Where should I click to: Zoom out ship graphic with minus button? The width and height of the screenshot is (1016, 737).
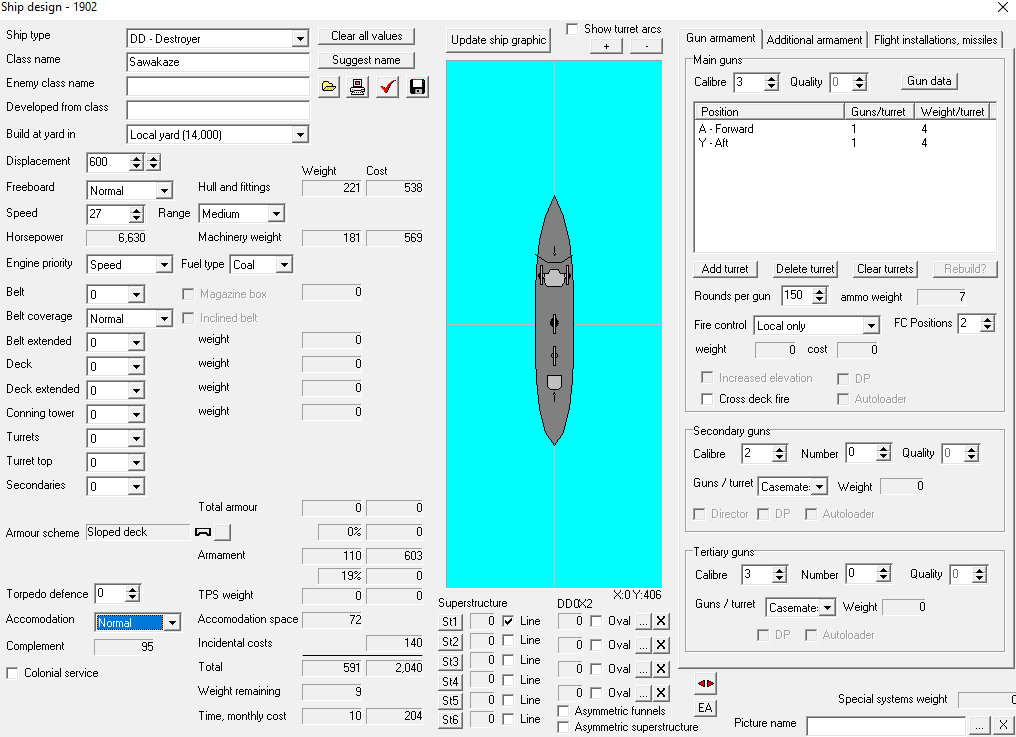pos(646,46)
